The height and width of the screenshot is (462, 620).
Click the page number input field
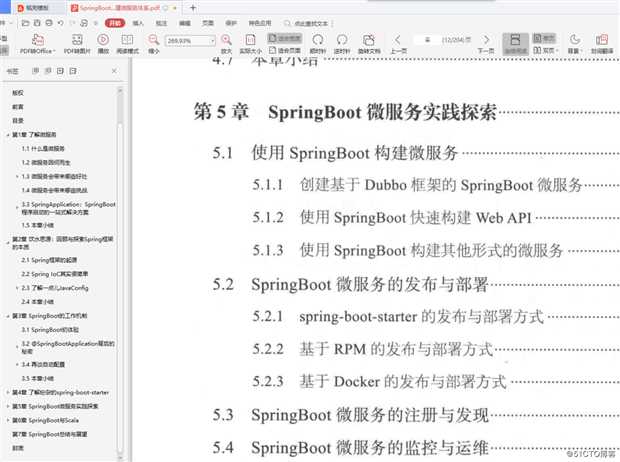pyautogui.click(x=427, y=40)
